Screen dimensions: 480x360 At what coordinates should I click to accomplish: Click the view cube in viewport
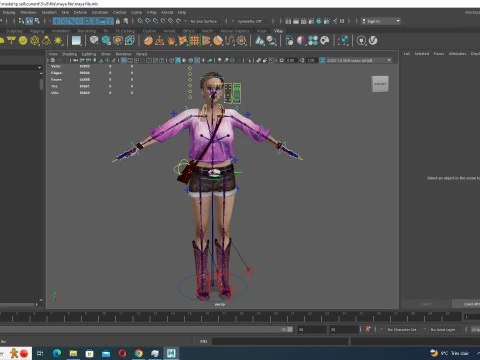pyautogui.click(x=380, y=84)
